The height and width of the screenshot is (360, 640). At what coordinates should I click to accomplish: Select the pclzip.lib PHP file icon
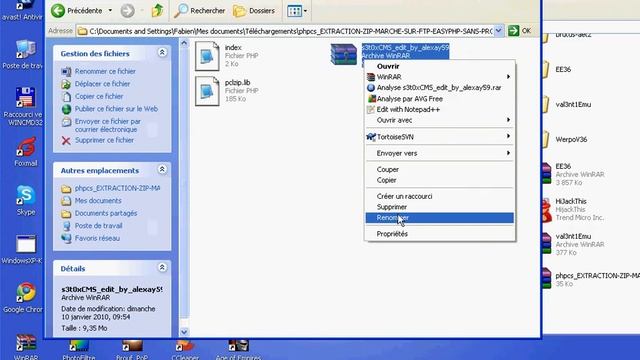coord(207,91)
